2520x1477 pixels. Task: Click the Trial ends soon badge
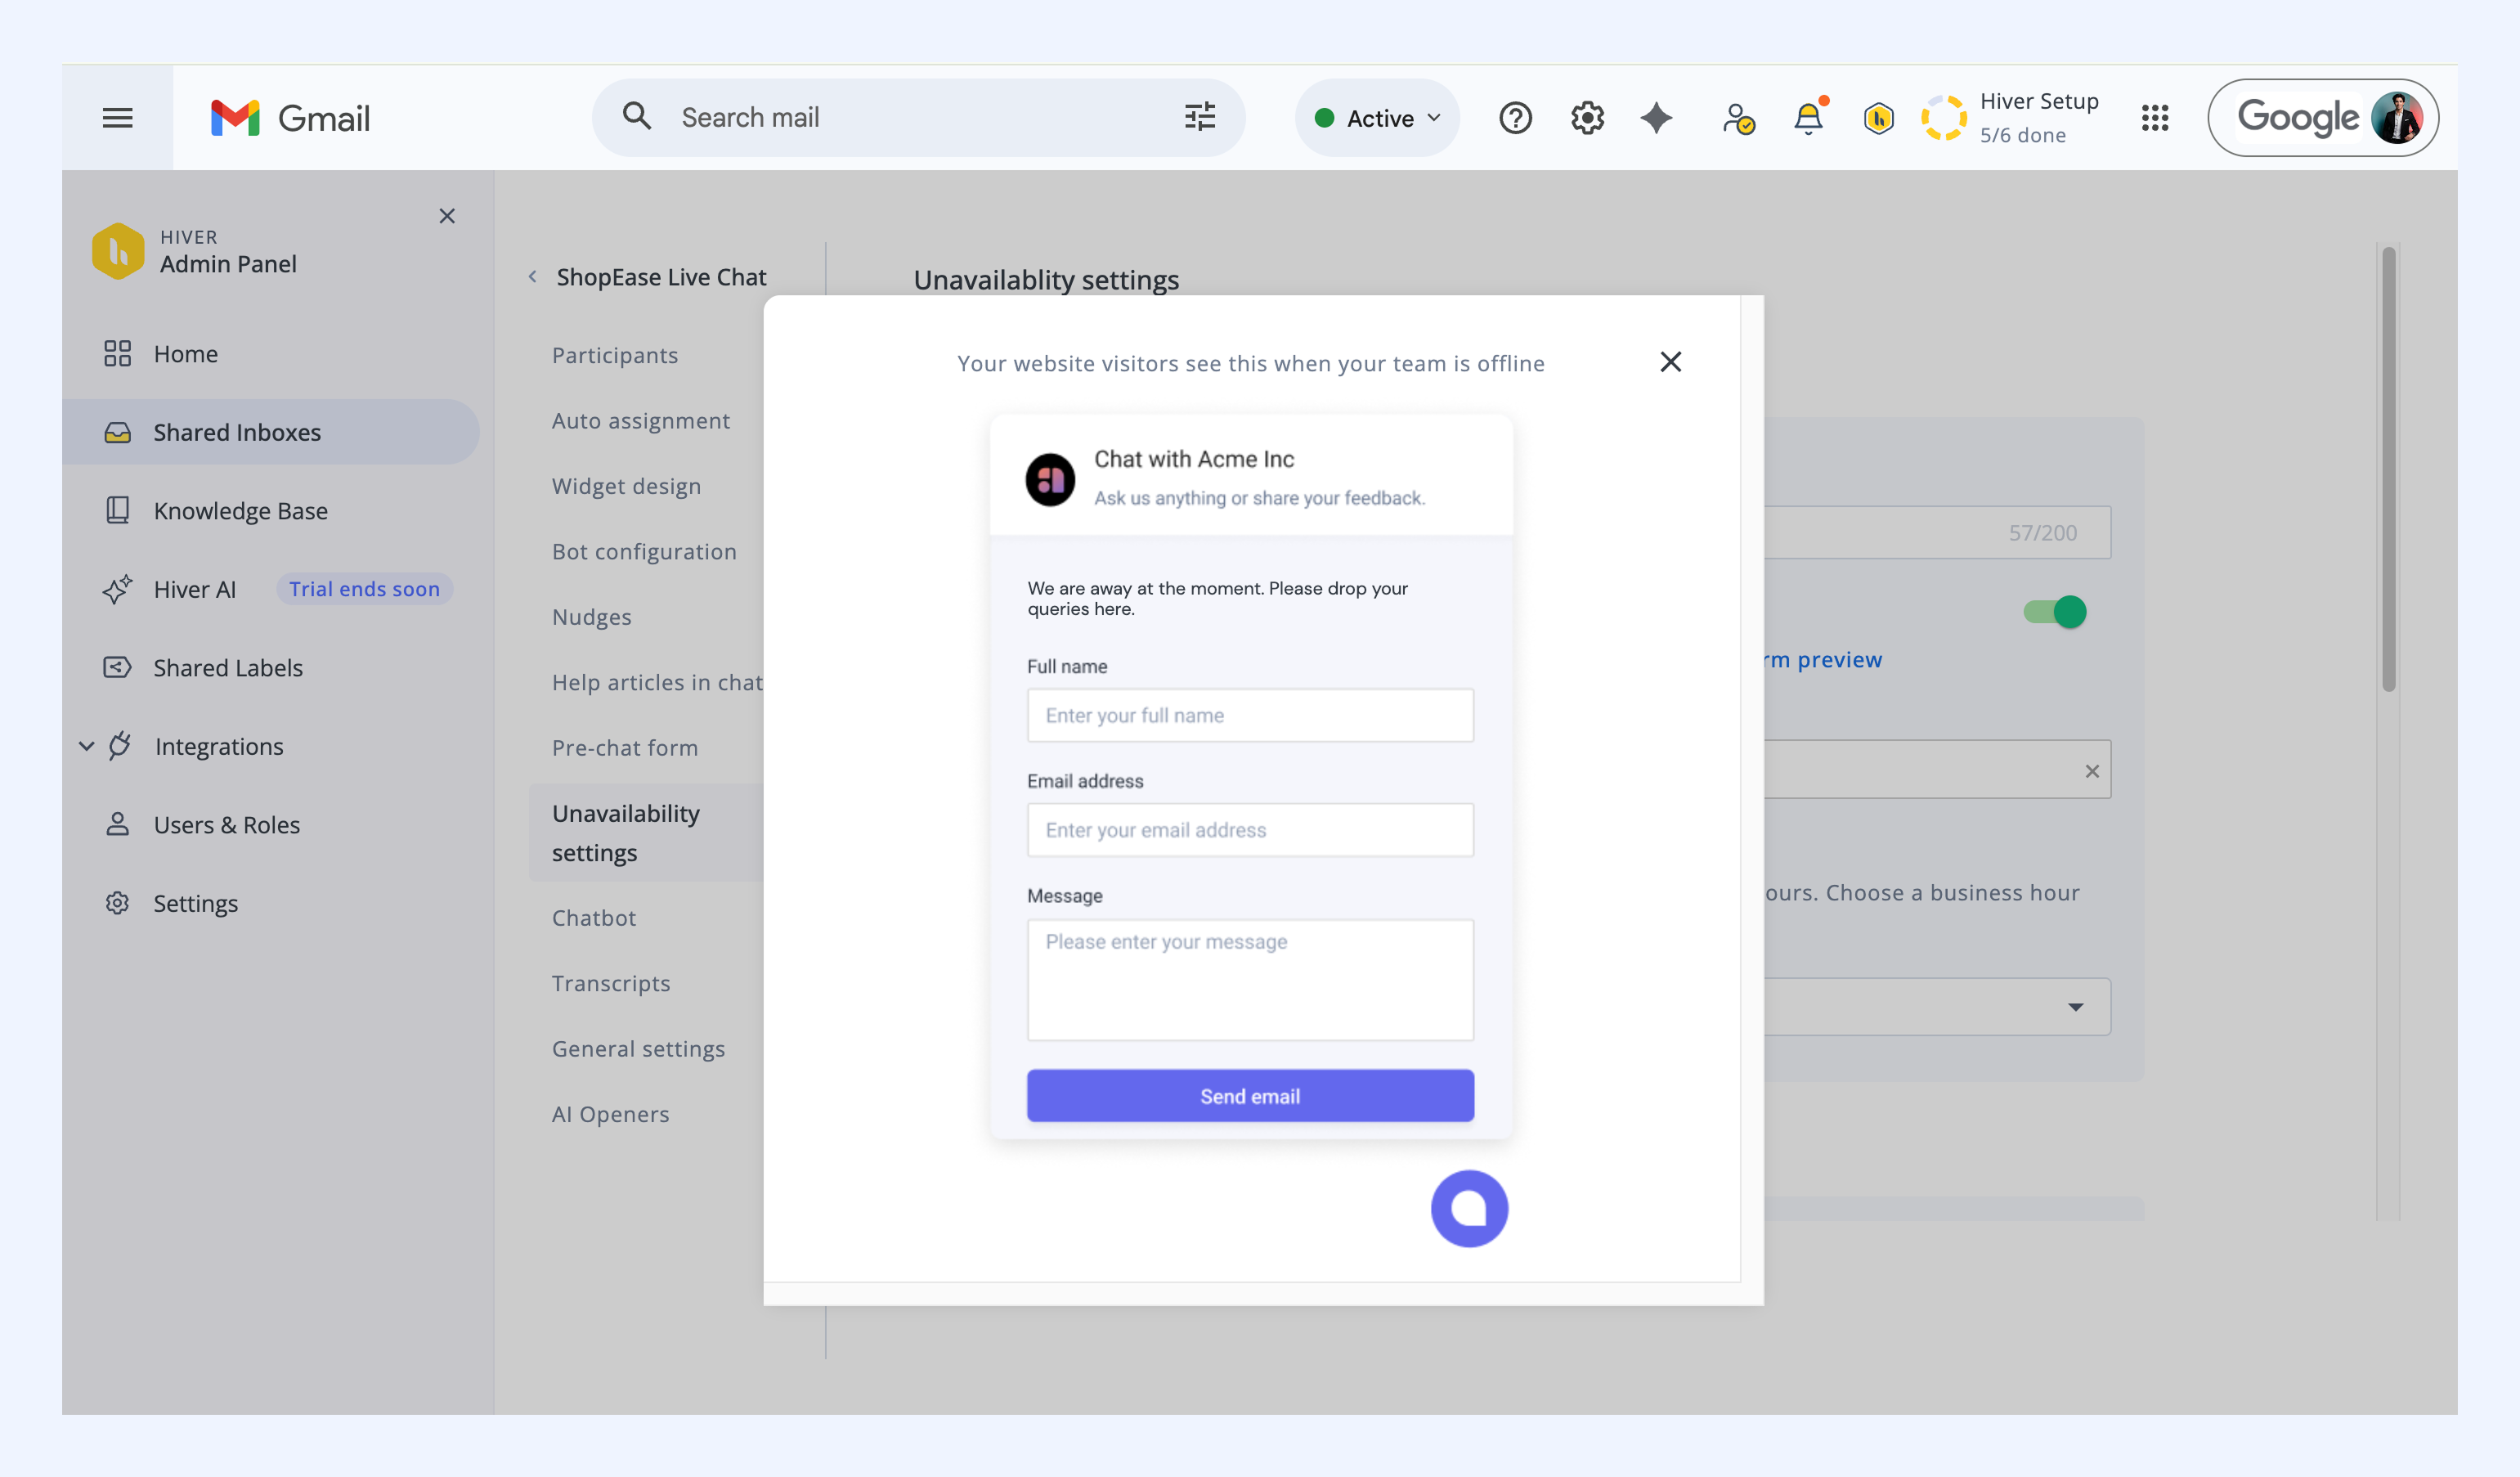pos(364,589)
